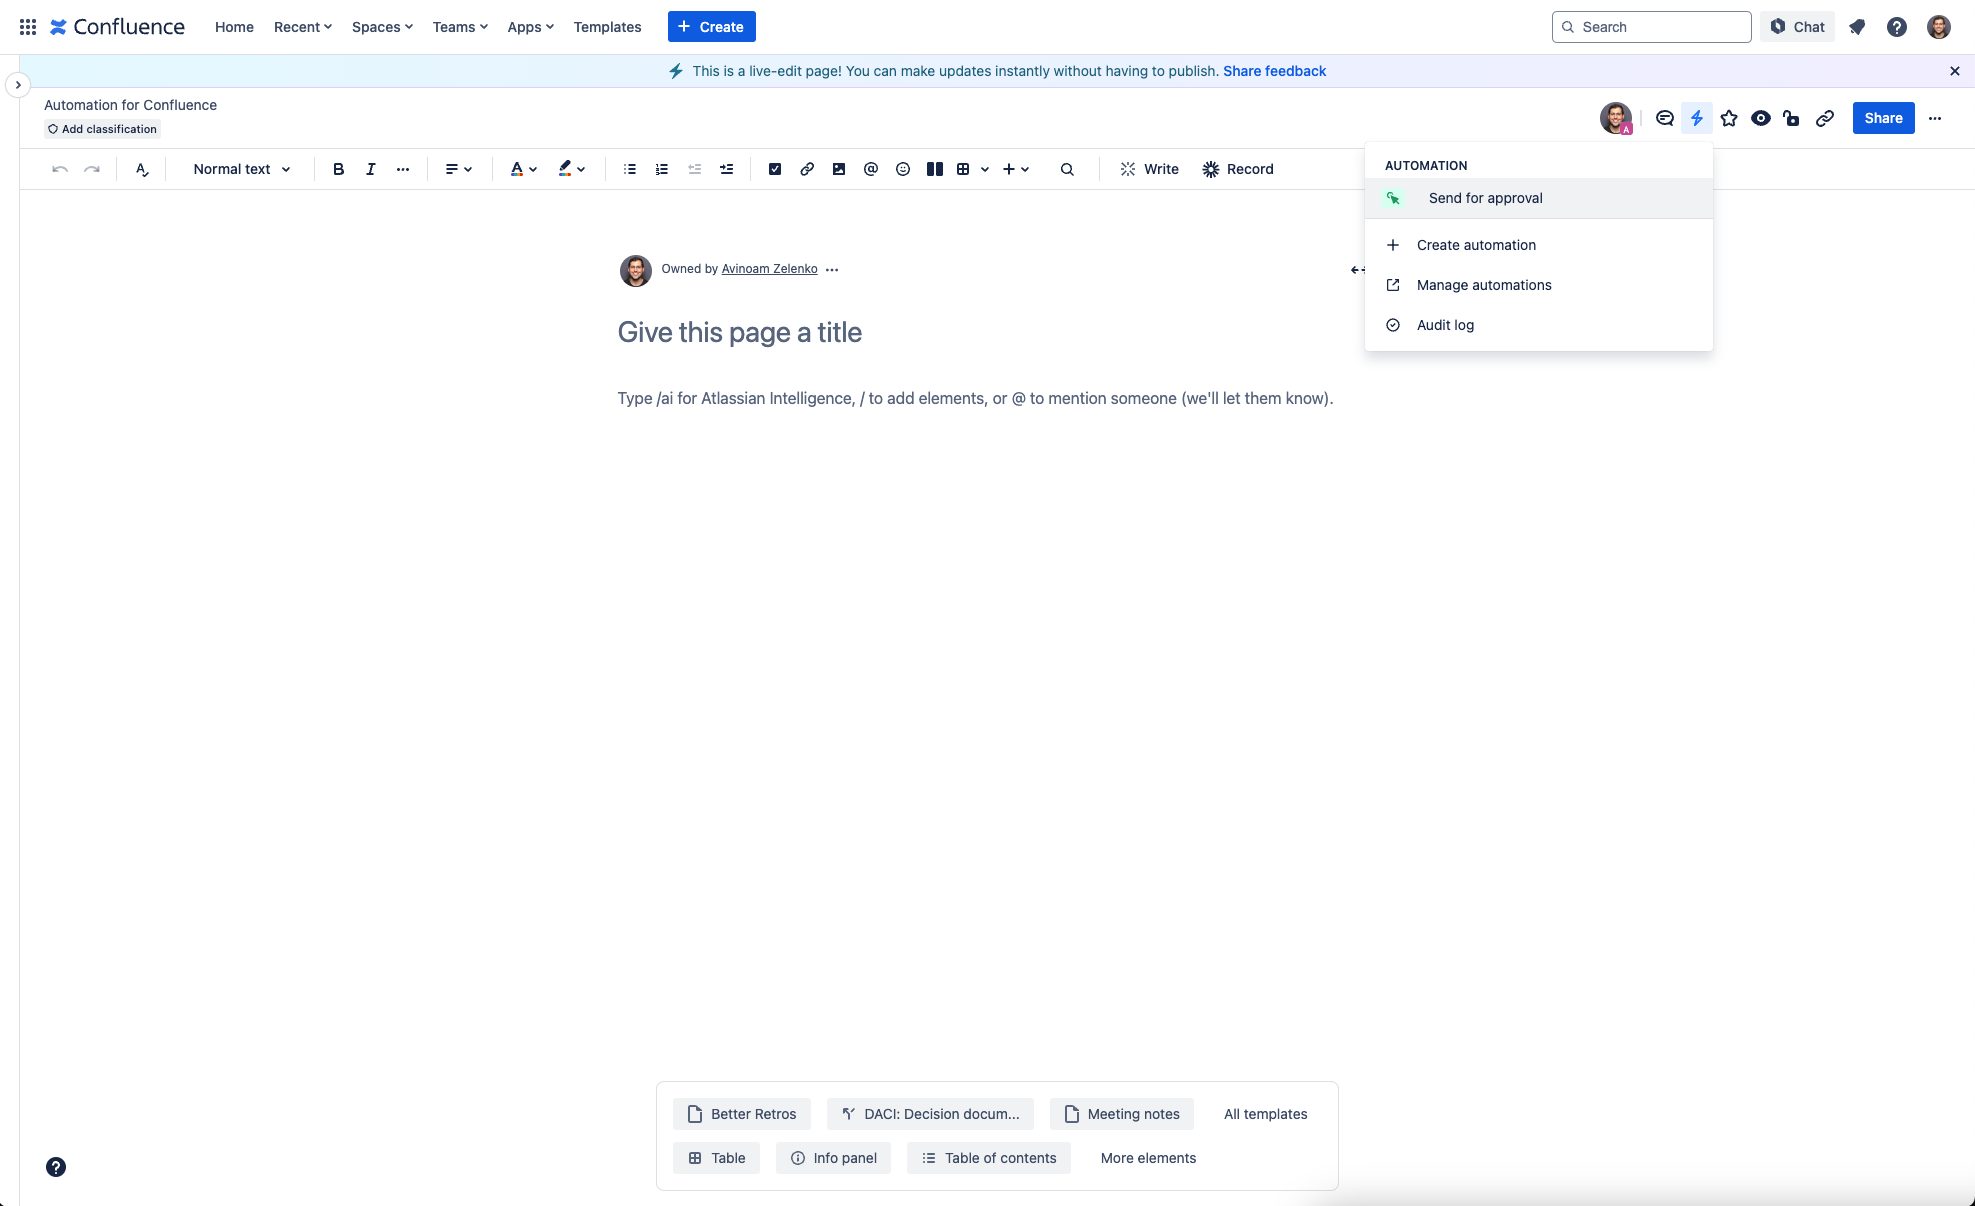
Task: Click the Search field
Action: coord(1650,27)
